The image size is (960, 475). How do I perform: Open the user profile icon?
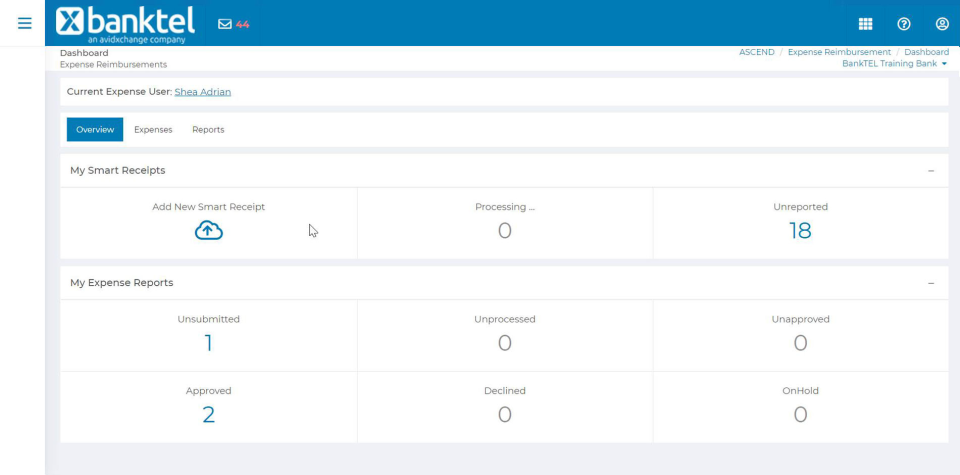click(942, 24)
